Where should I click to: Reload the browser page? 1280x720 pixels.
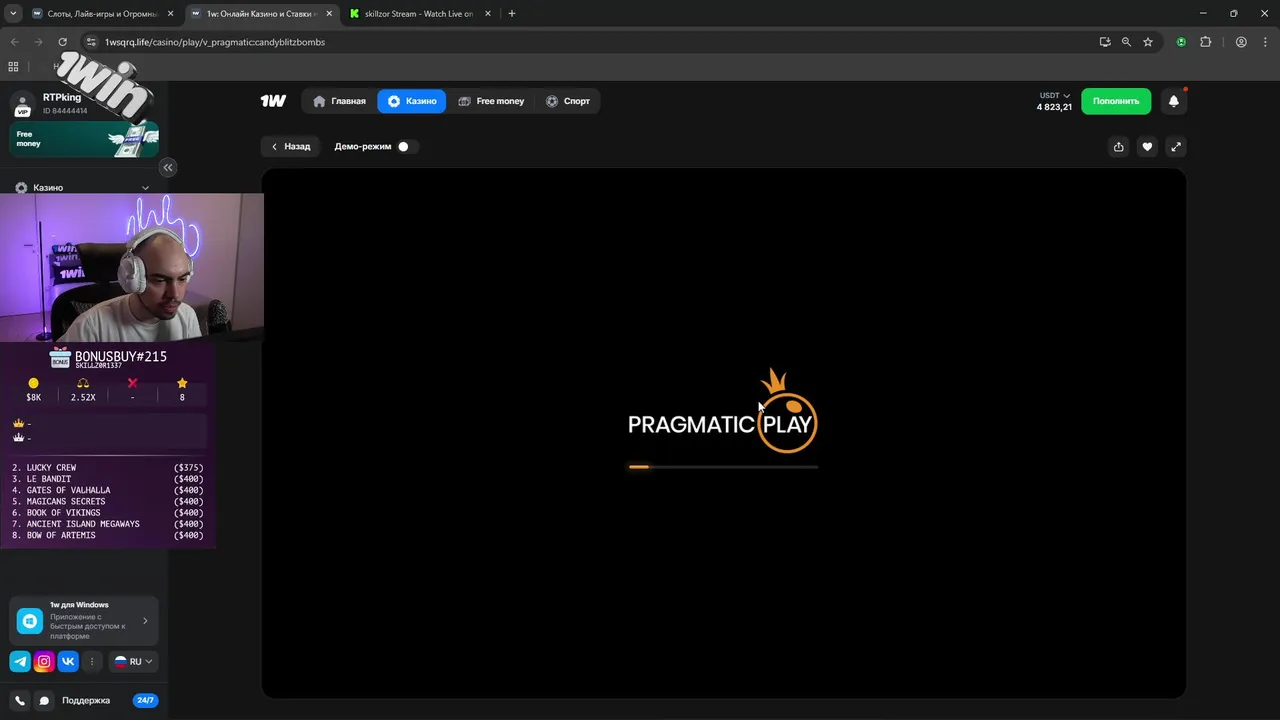pos(62,42)
